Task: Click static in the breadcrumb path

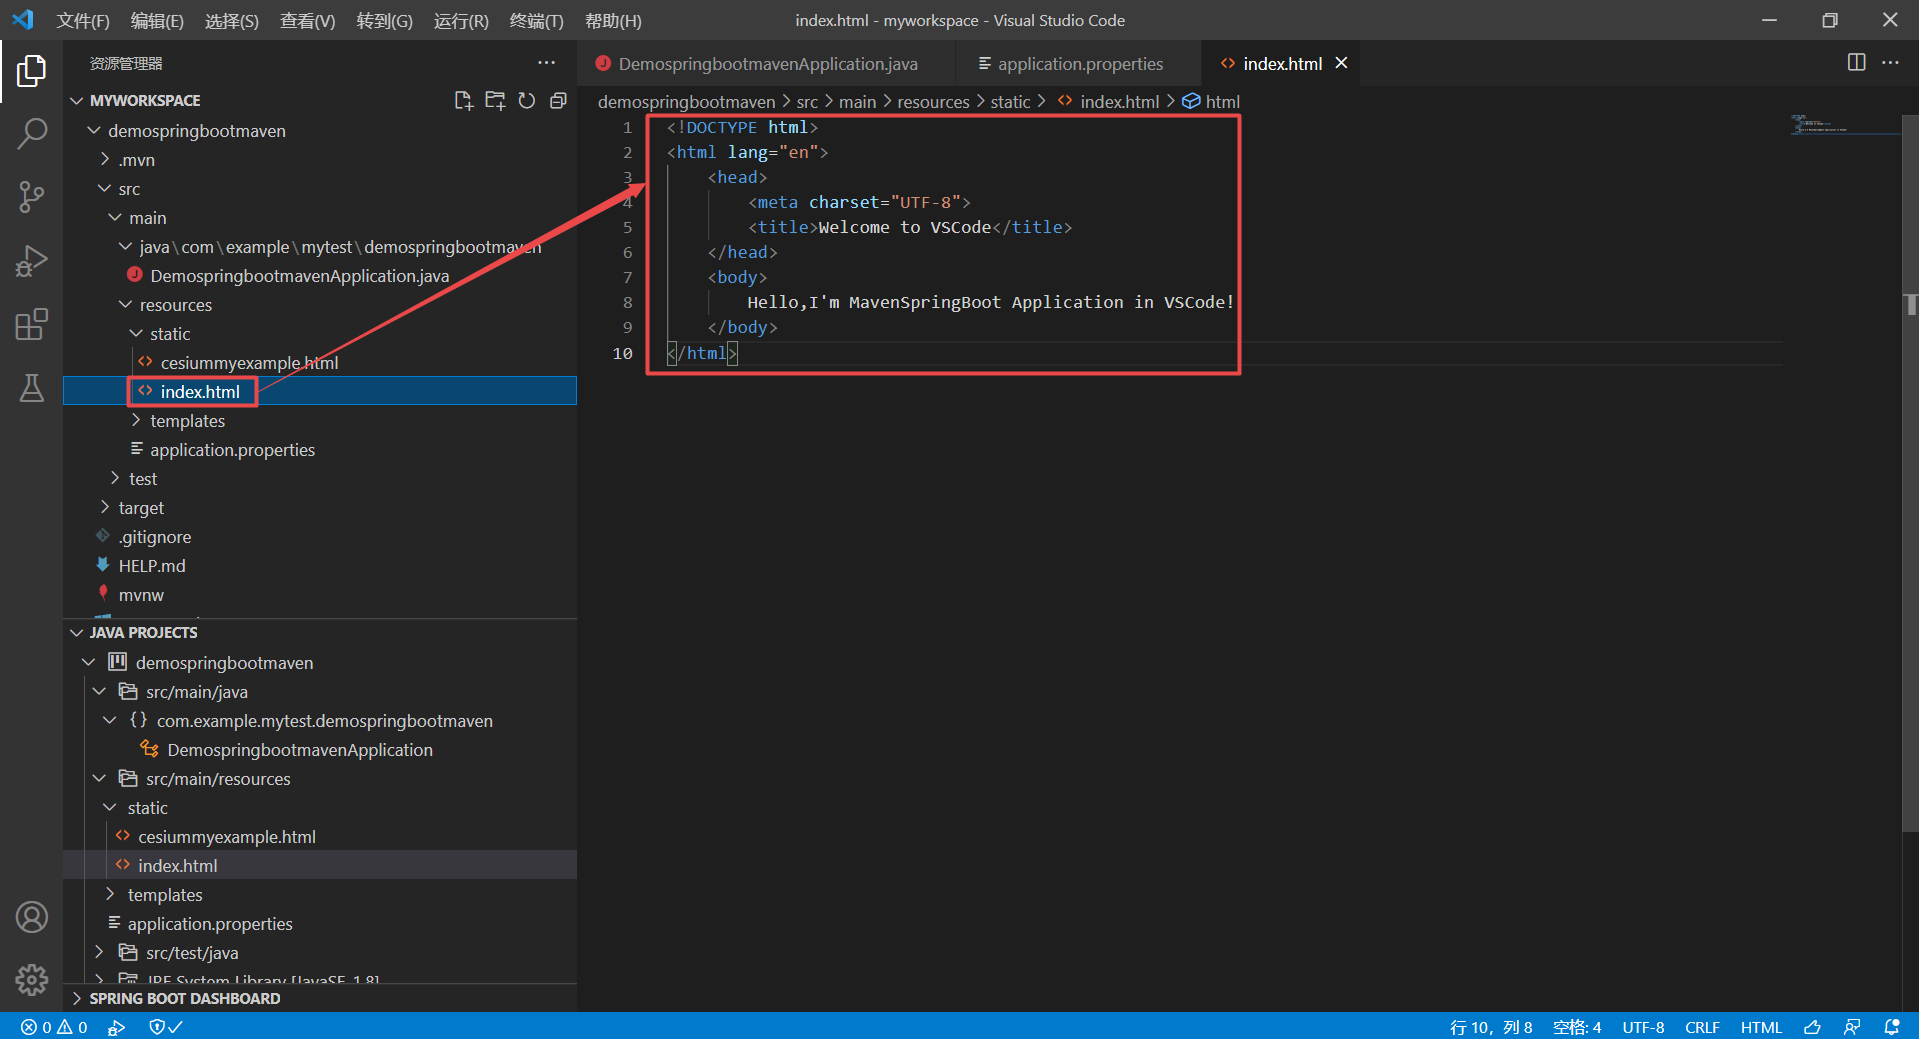Action: click(1010, 102)
